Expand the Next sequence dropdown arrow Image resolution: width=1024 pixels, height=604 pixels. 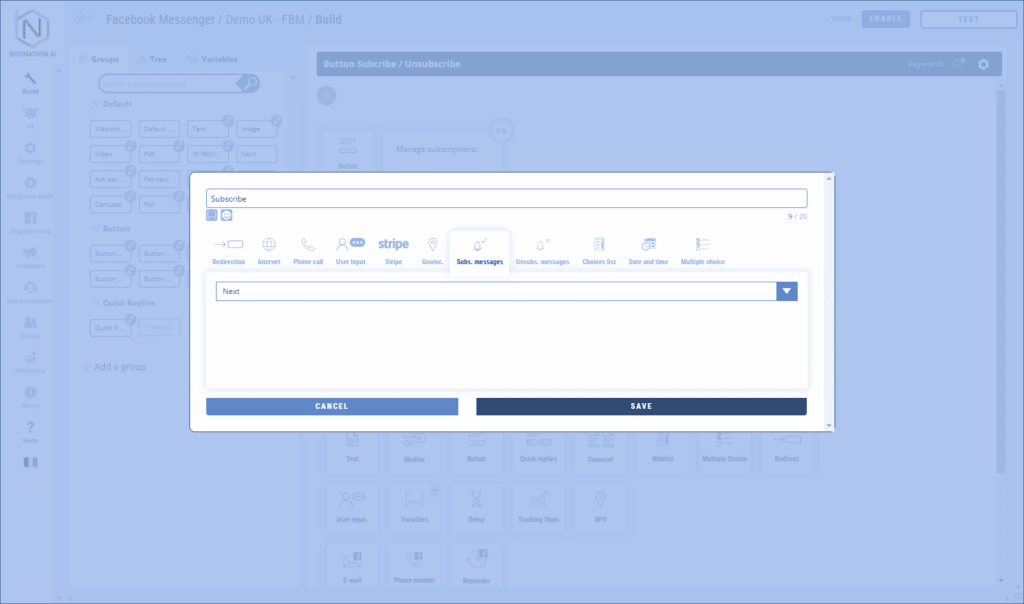787,291
